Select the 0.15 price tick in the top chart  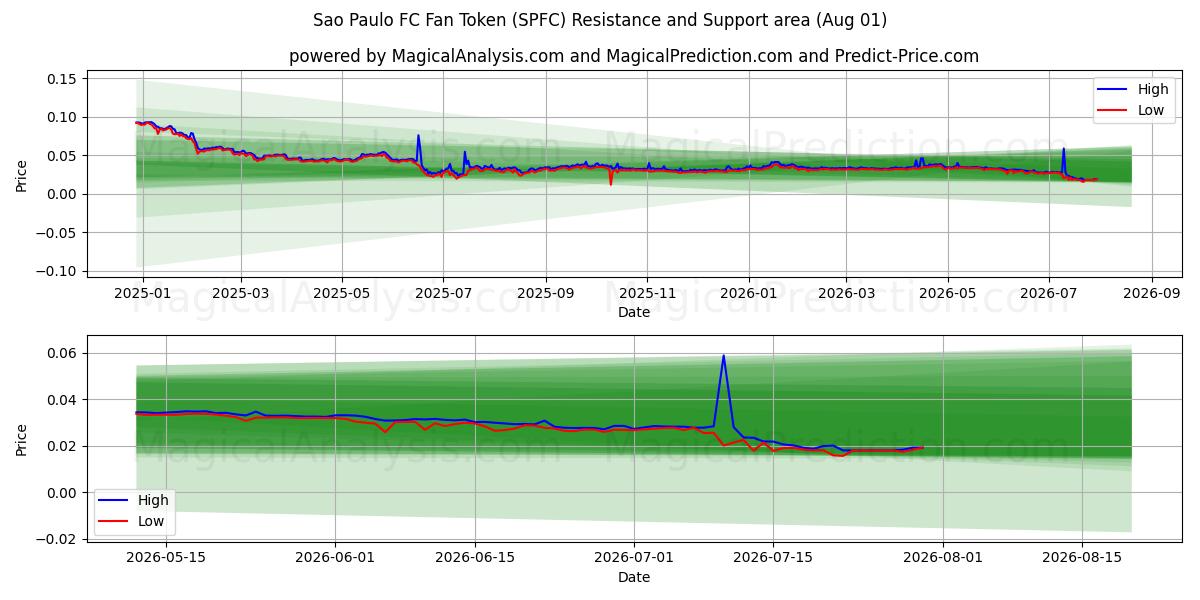[x=64, y=79]
